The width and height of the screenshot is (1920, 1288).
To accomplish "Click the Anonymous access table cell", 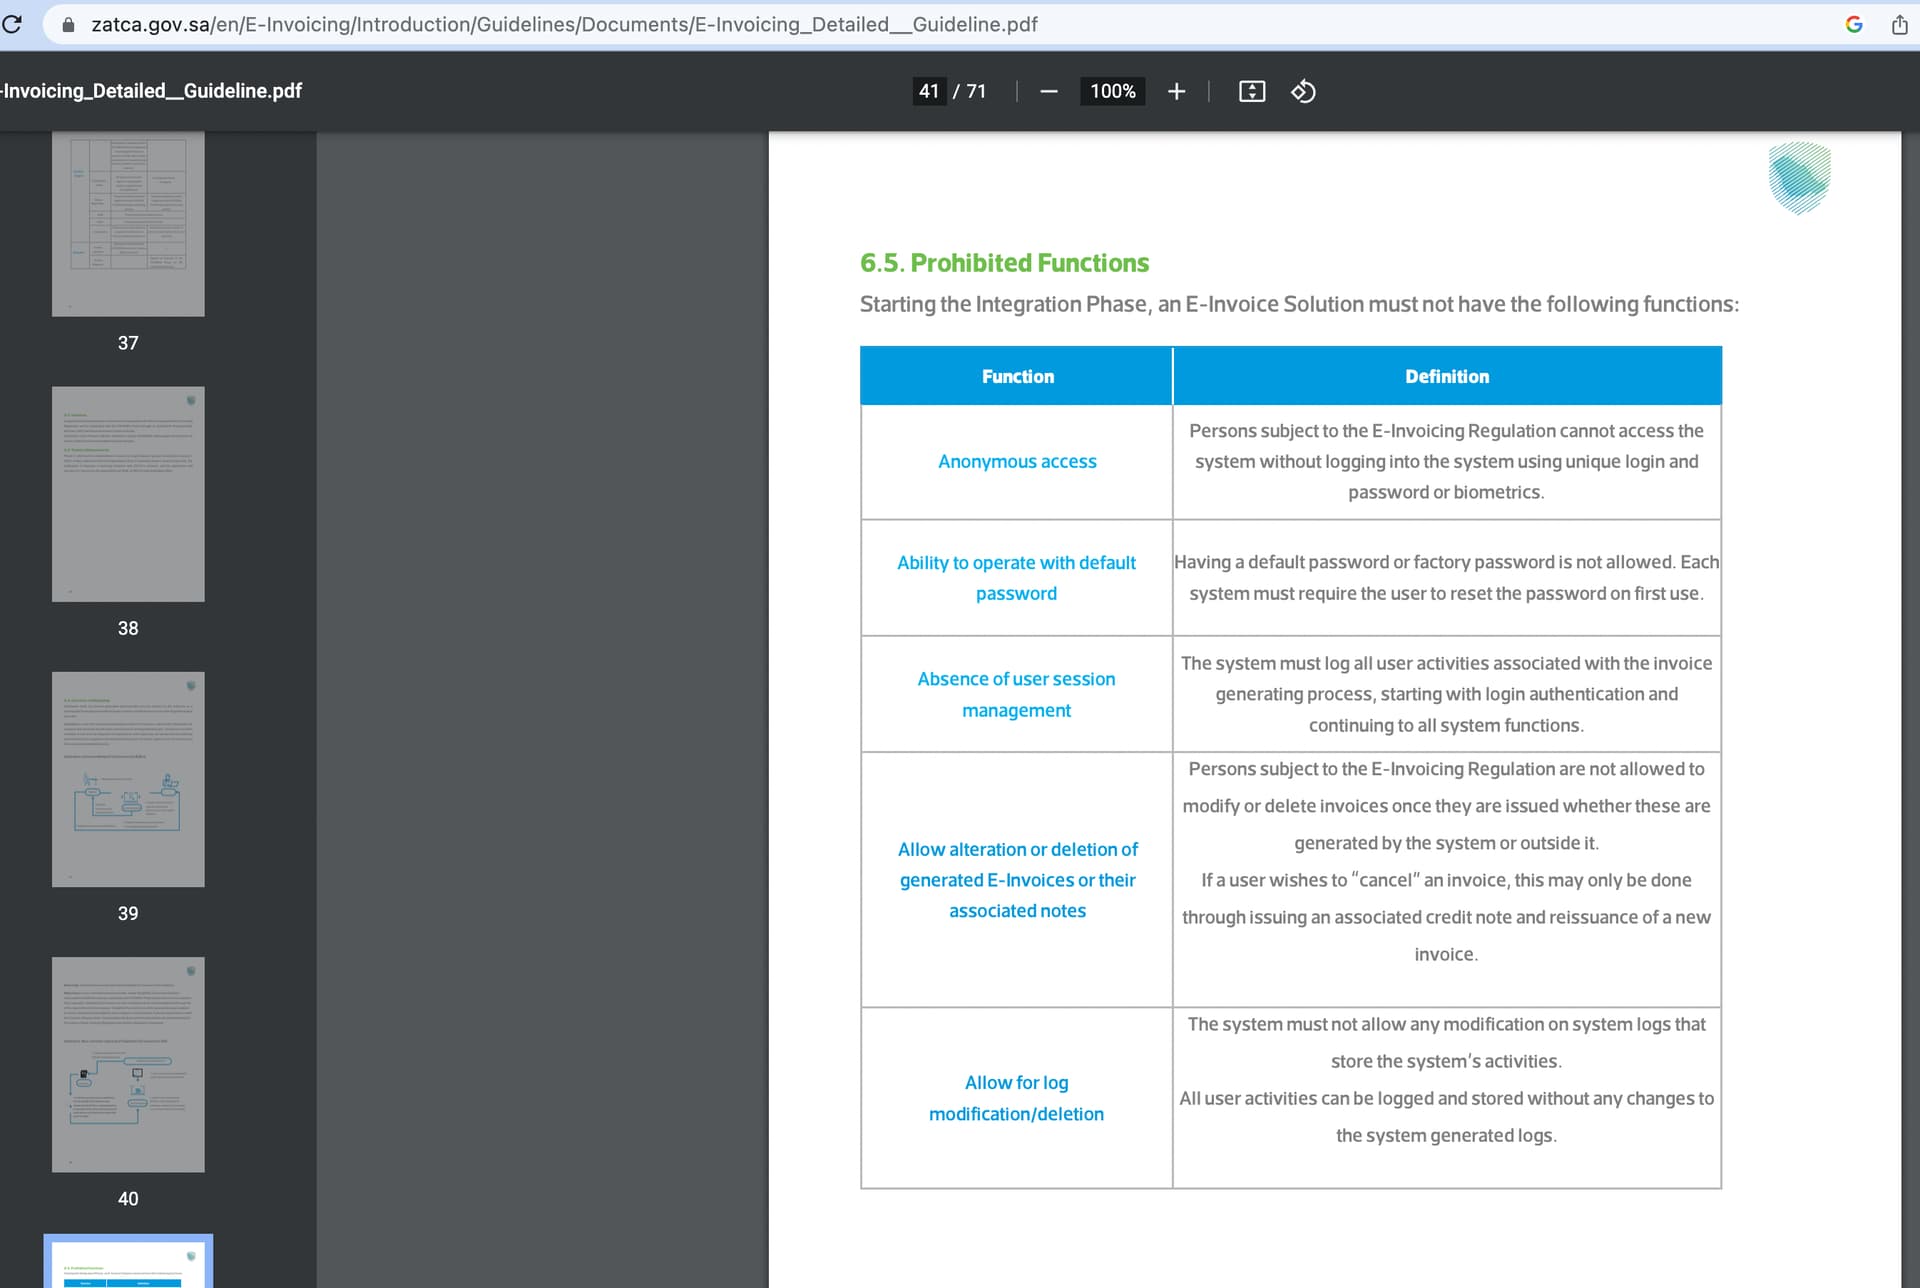I will (x=1016, y=462).
